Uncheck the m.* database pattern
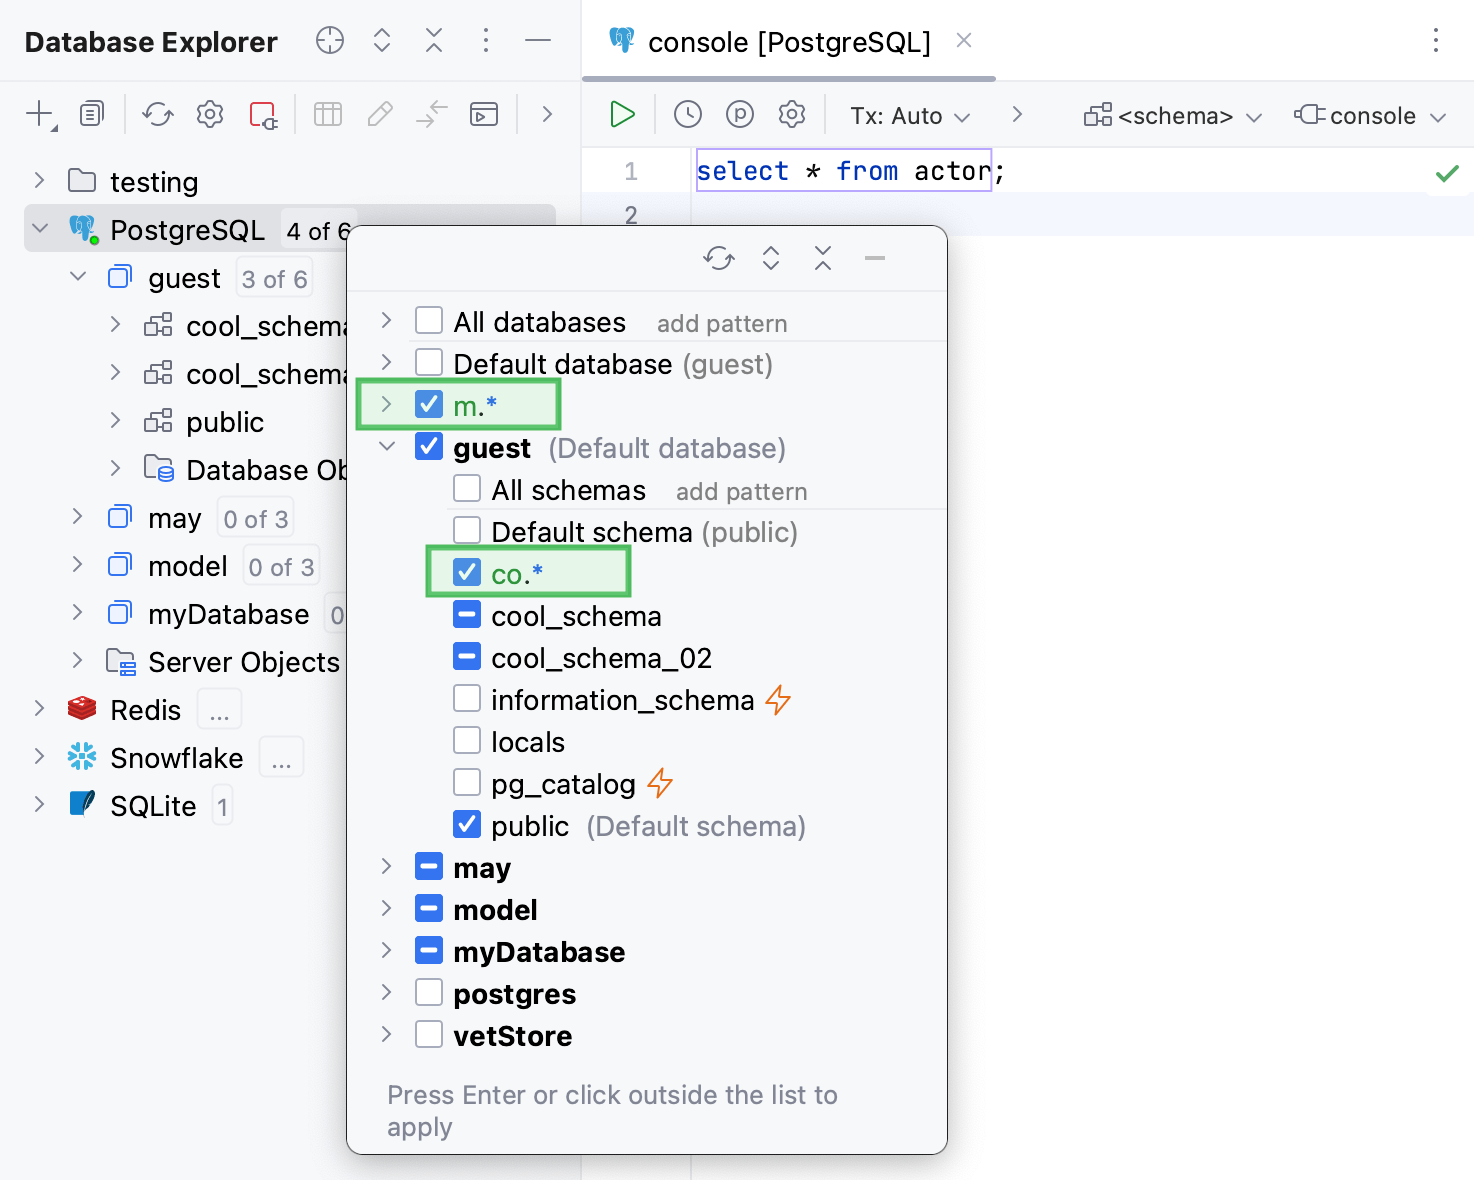Image resolution: width=1474 pixels, height=1180 pixels. [429, 404]
